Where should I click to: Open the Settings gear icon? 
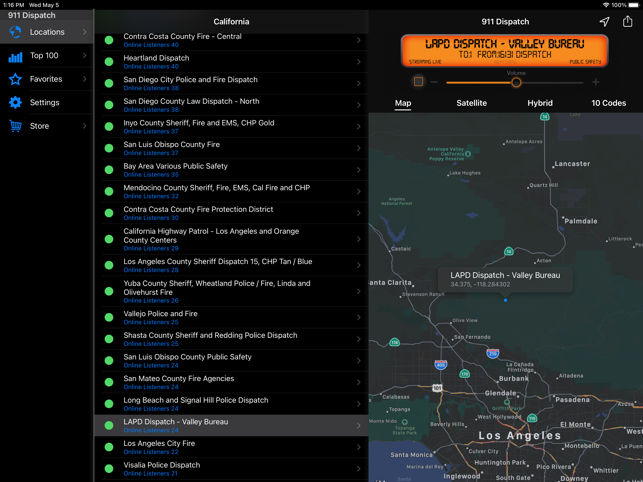[x=15, y=102]
